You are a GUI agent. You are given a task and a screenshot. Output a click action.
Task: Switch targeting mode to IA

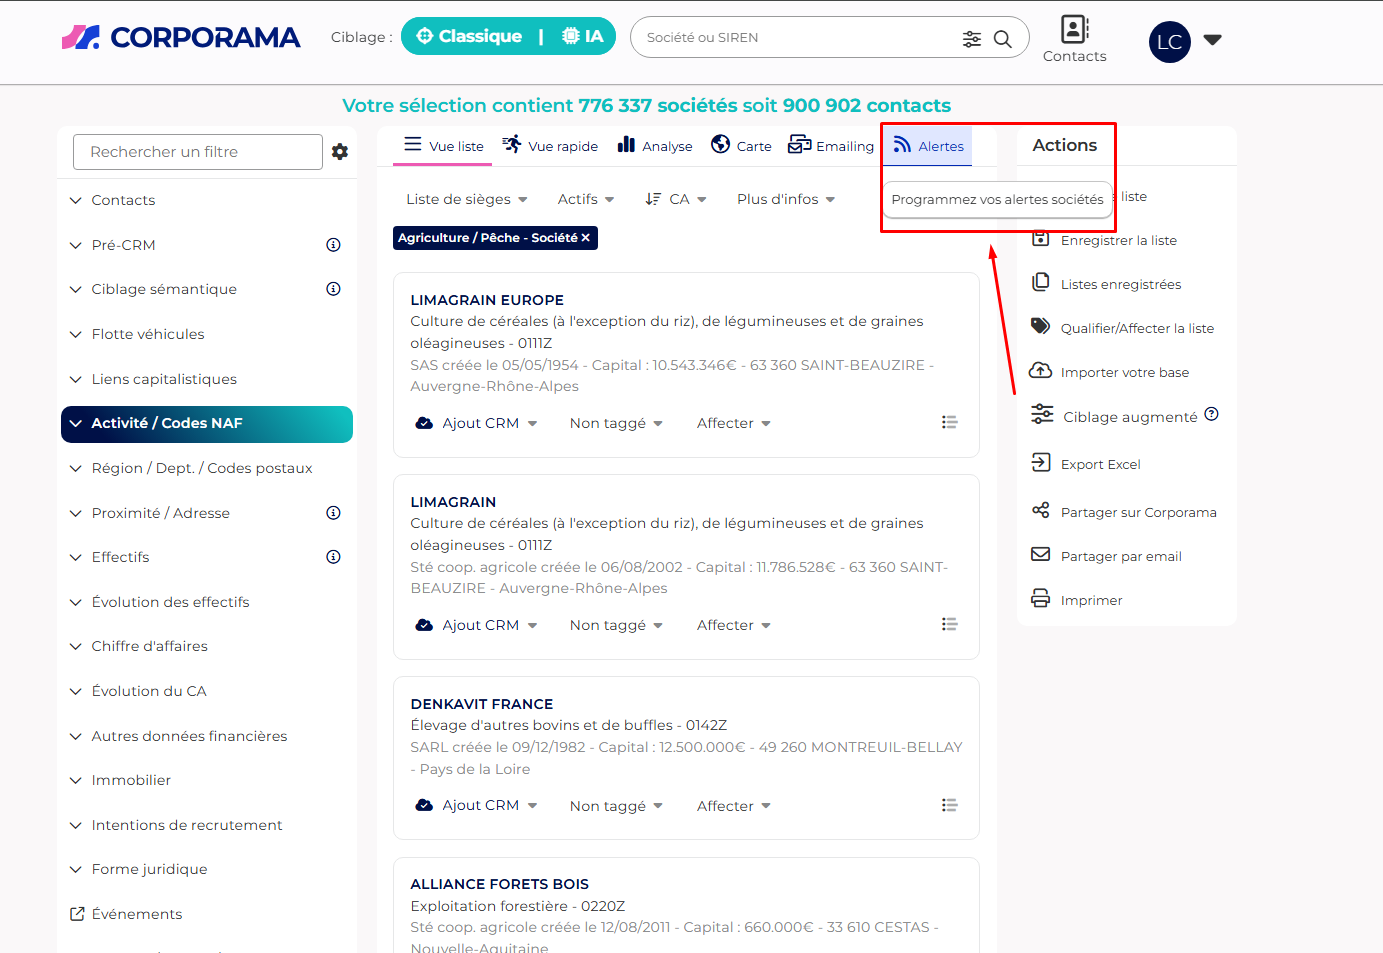tap(583, 36)
